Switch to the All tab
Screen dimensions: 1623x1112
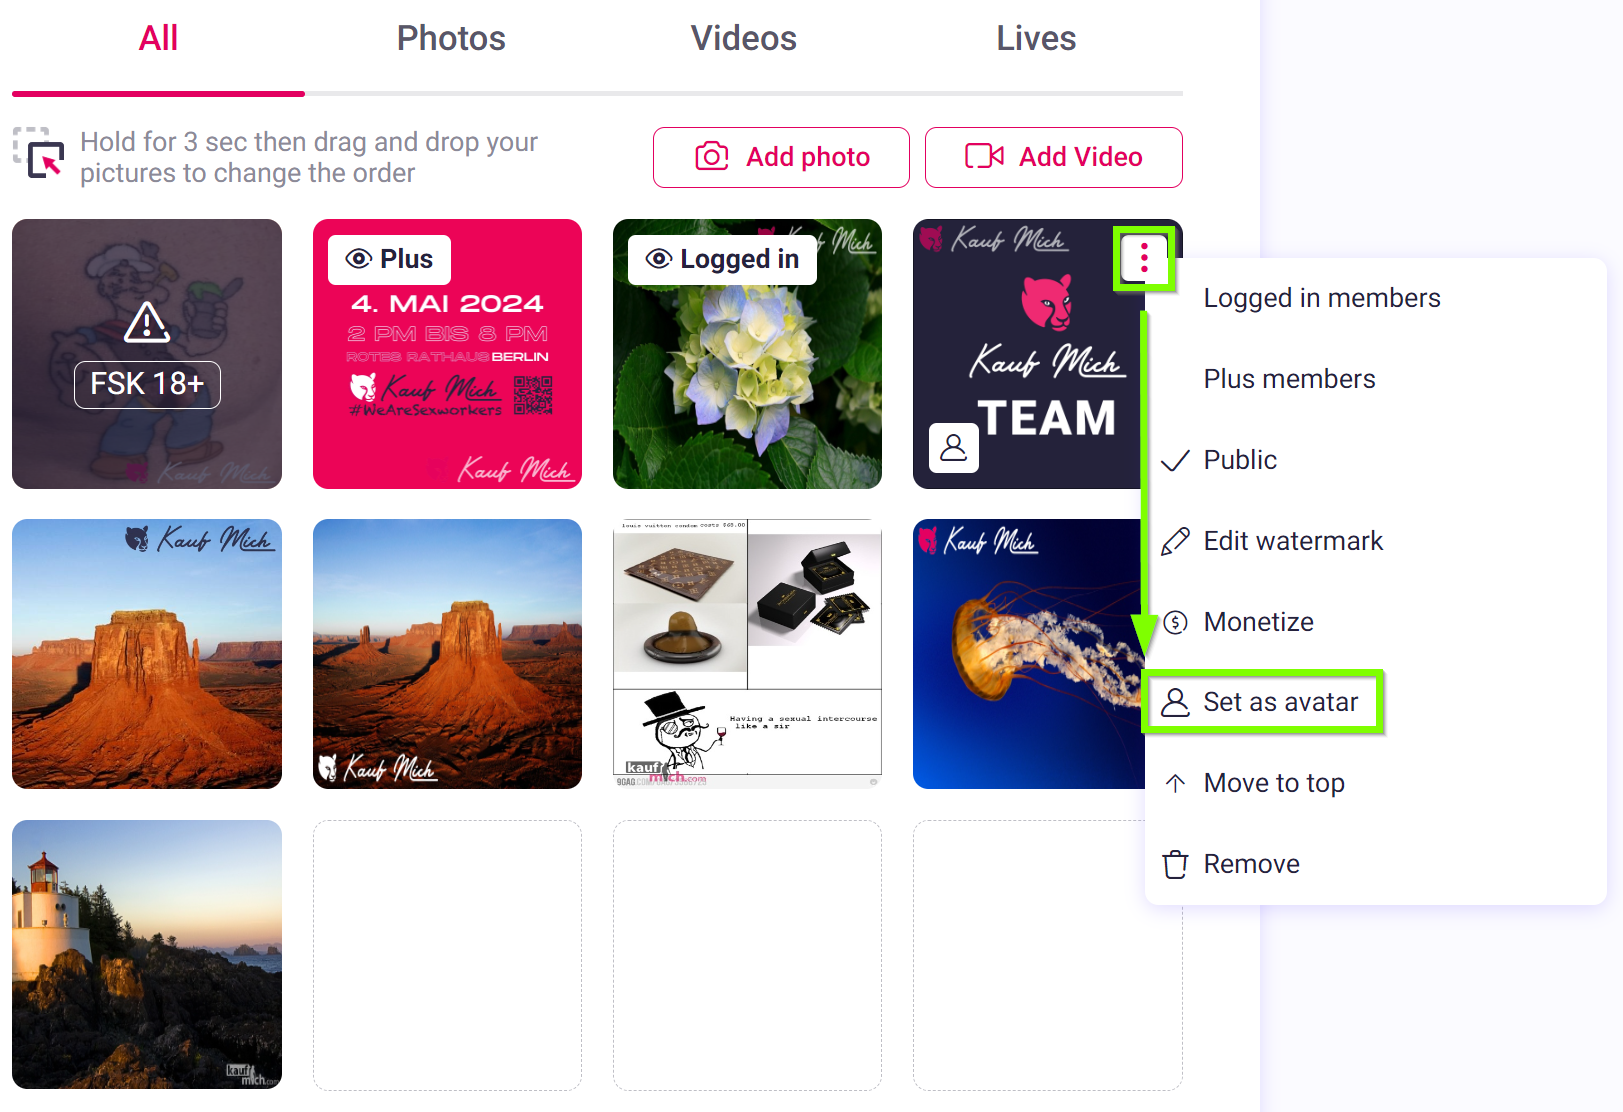(158, 38)
